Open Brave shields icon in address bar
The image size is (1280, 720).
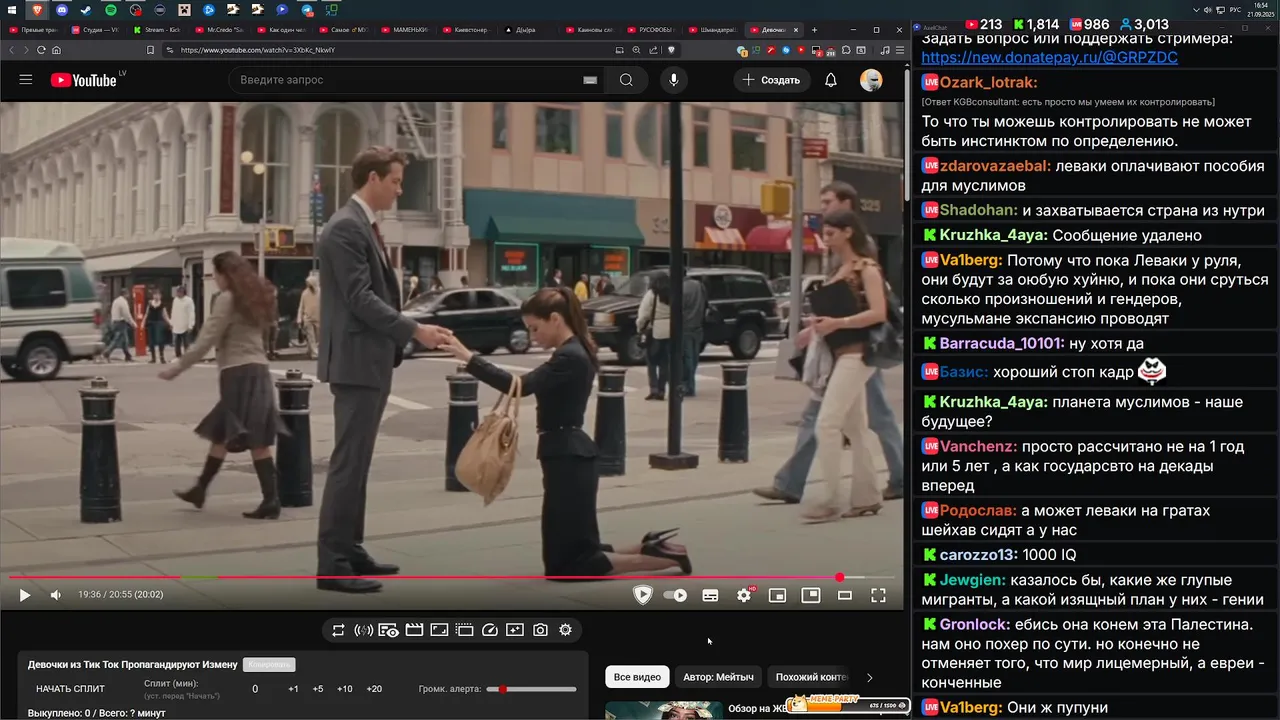[671, 50]
